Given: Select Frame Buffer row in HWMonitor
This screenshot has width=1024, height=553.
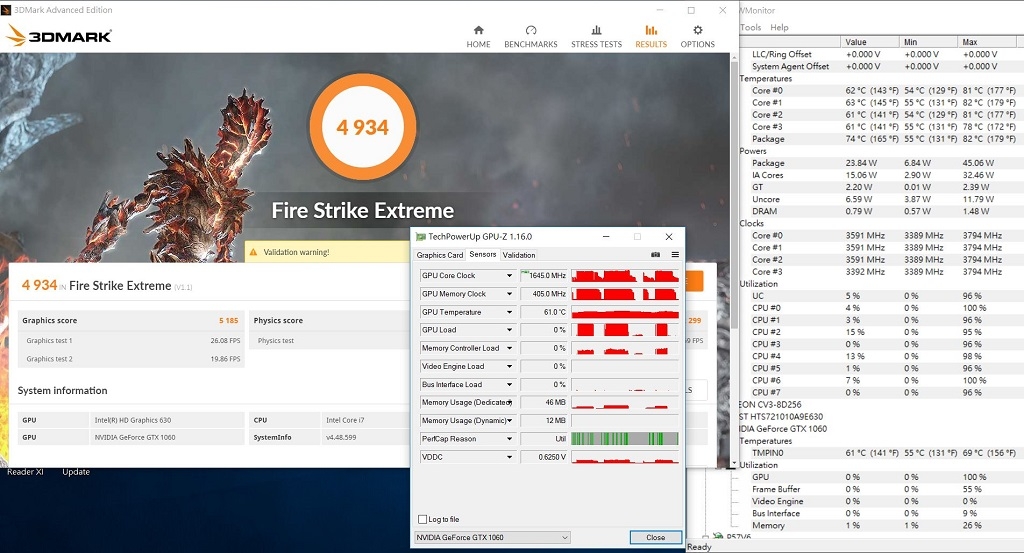Looking at the screenshot, I should tap(881, 489).
